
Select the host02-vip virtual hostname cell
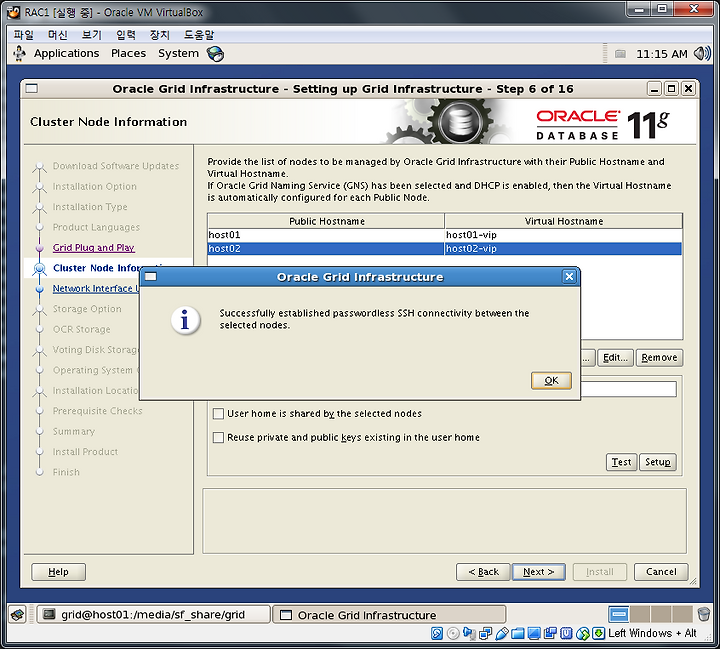click(563, 248)
